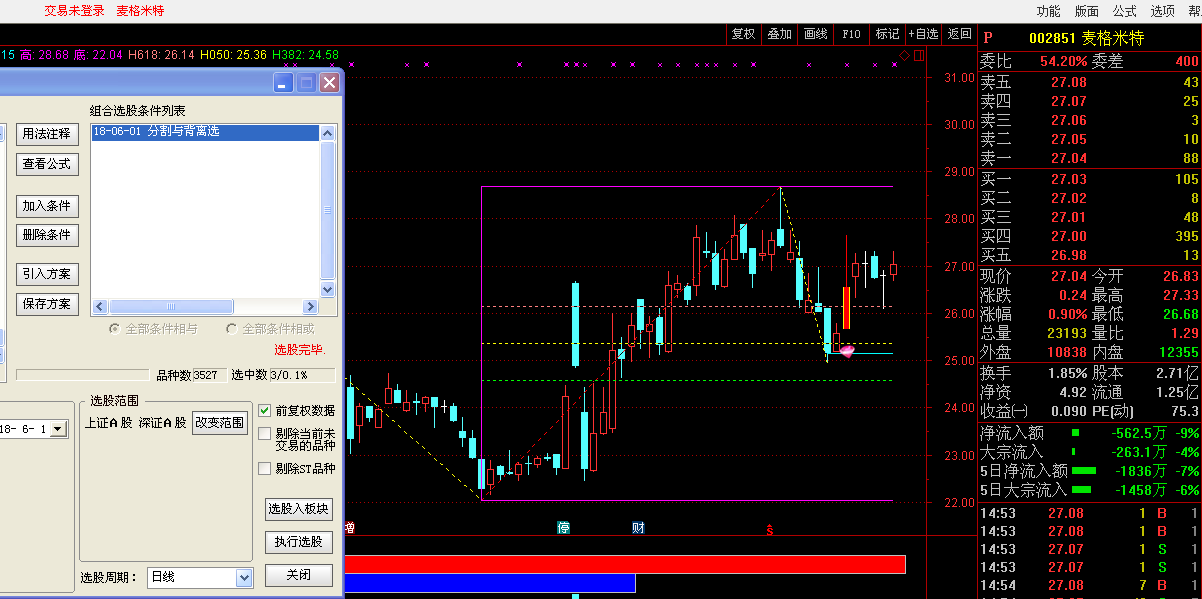
Task: Click the 买四 row volume 395
Action: [1187, 236]
